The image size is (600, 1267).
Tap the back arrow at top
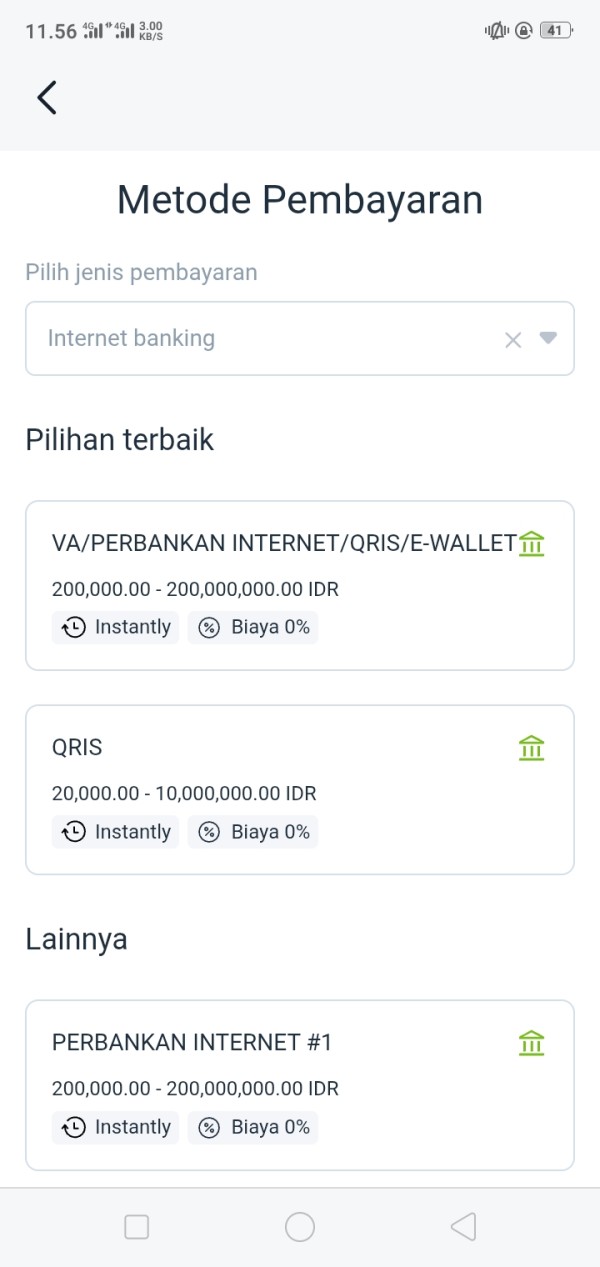tap(47, 97)
